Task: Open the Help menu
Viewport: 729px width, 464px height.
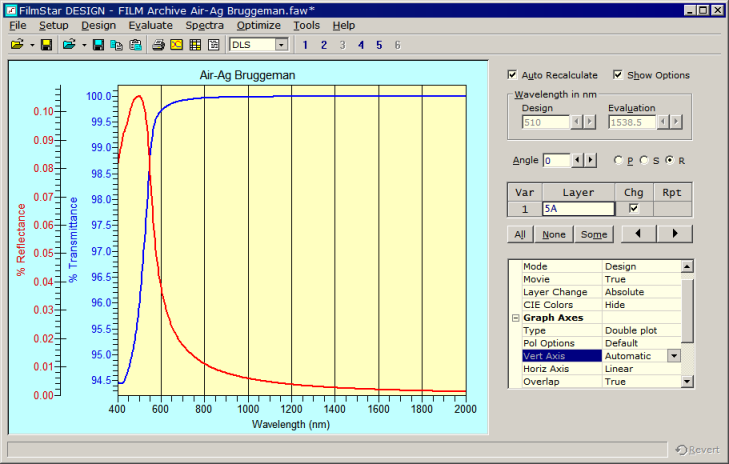Action: (x=344, y=25)
